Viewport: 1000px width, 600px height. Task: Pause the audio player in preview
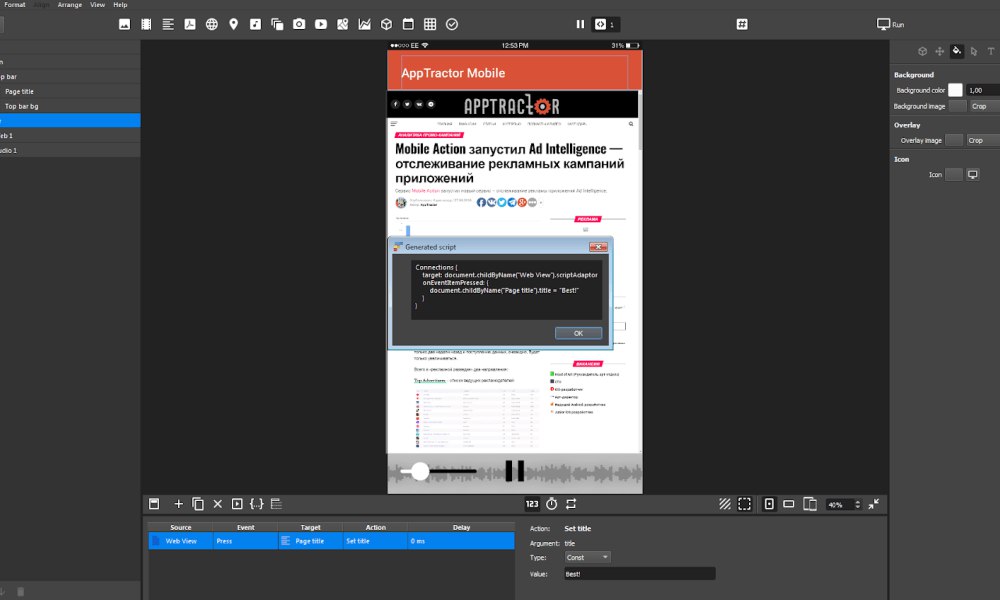(x=515, y=471)
